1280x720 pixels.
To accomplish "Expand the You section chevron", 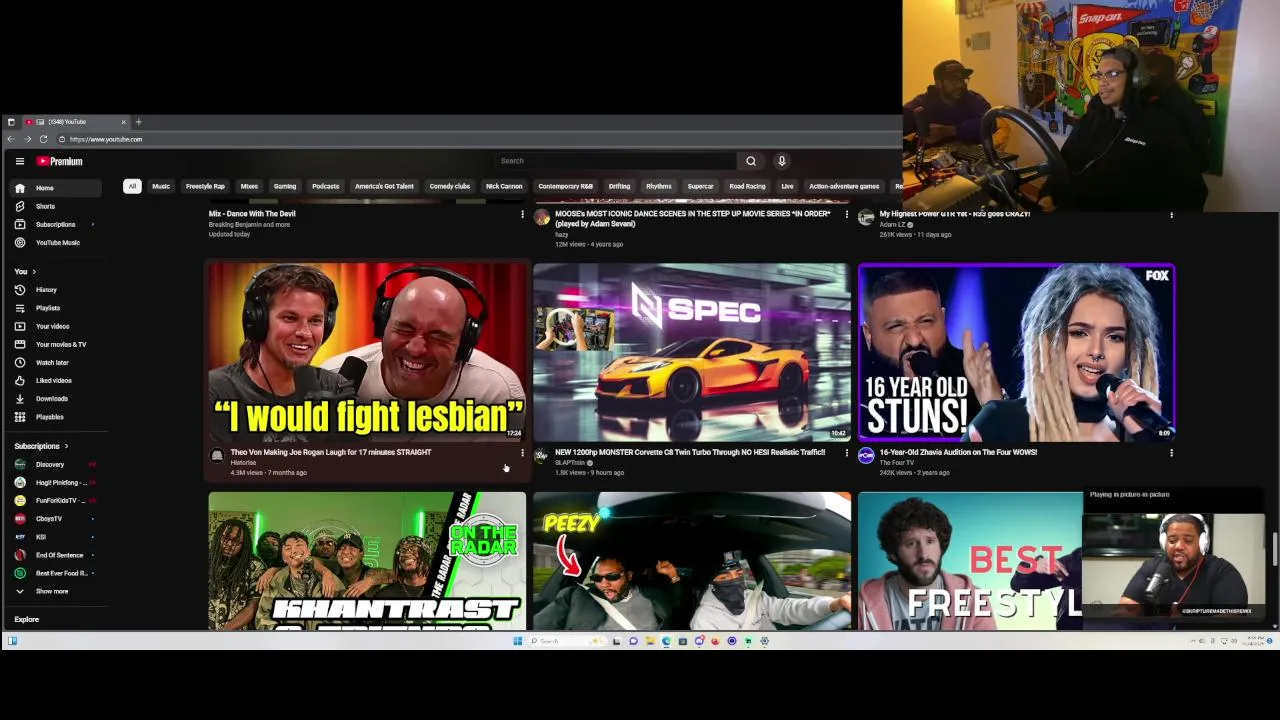I will pos(33,272).
